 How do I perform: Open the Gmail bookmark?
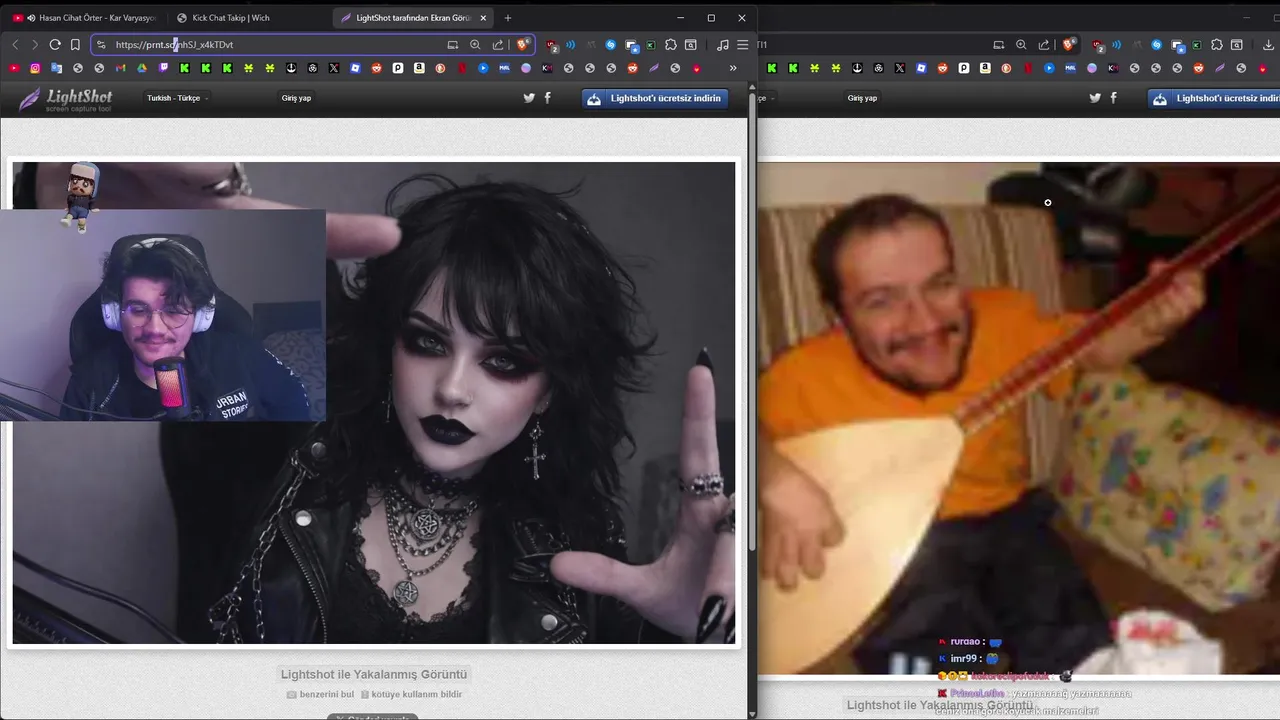(x=120, y=68)
